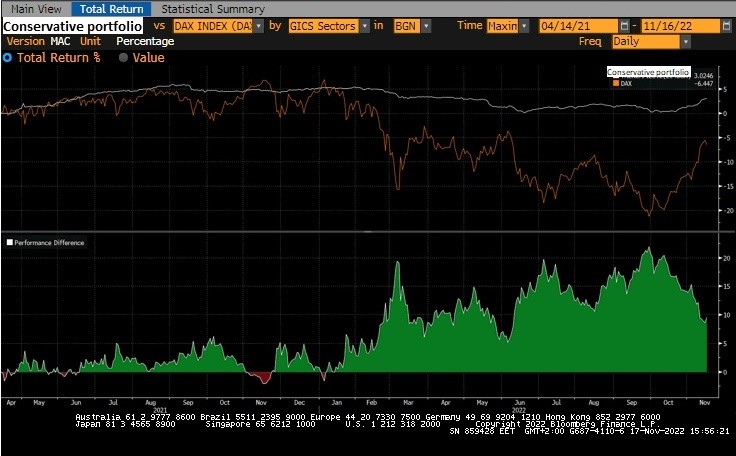Screen dimensions: 736x456
Task: Click the -6.447 DAX legend value
Action: click(x=704, y=84)
